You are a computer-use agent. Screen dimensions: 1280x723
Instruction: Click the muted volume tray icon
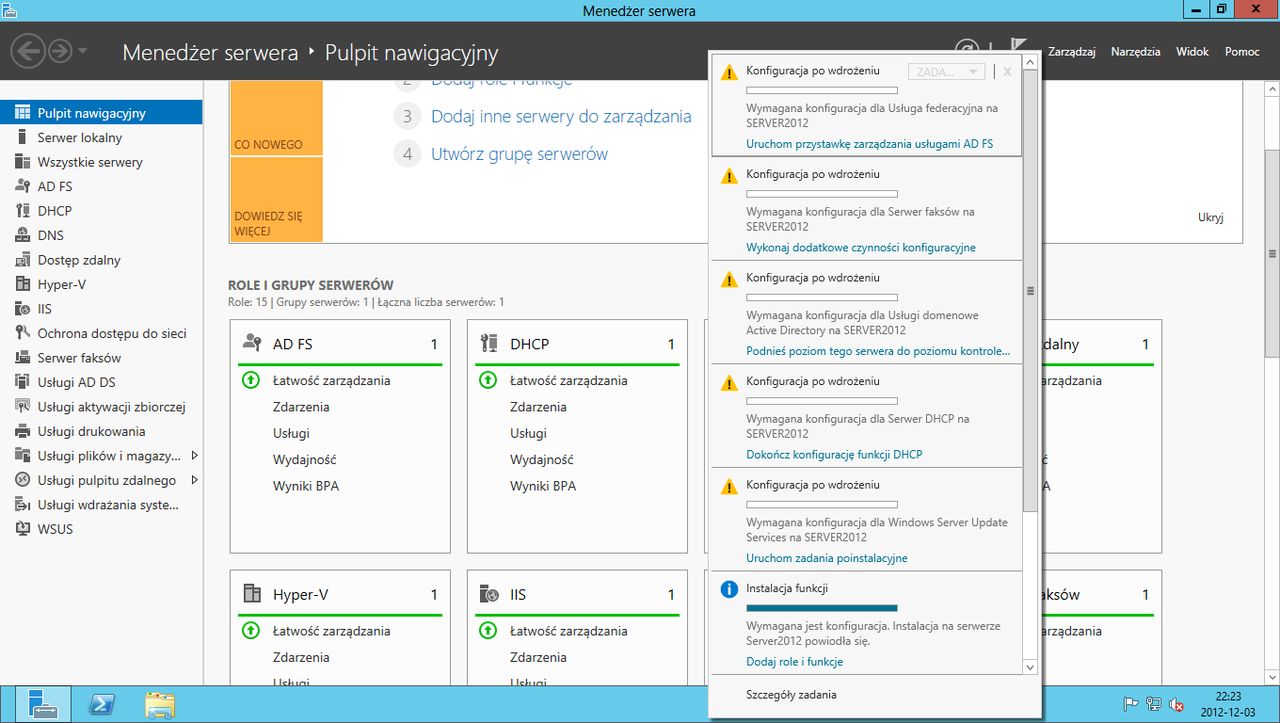click(x=1178, y=704)
